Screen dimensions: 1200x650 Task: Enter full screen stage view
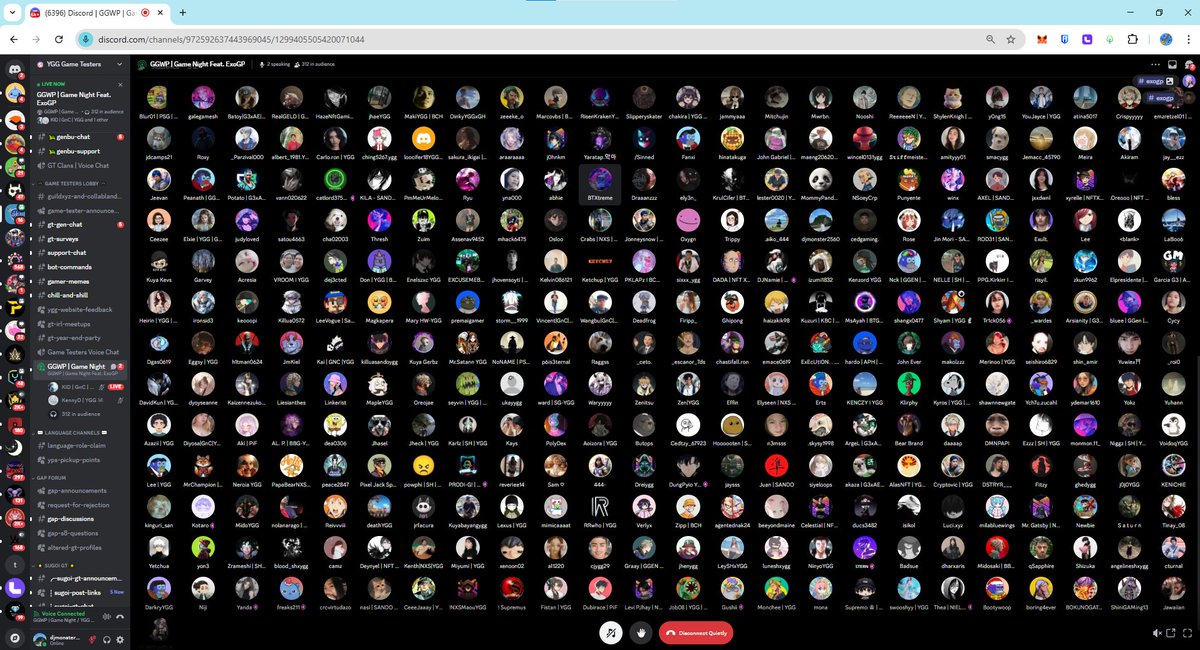1186,632
